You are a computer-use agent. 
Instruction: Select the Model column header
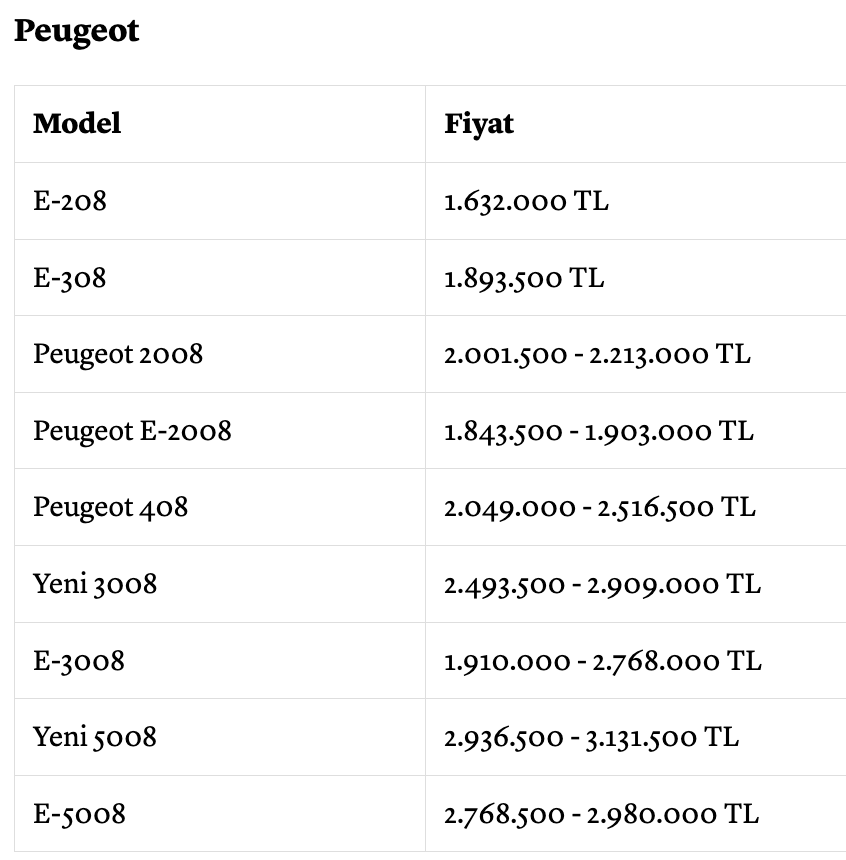pos(77,123)
